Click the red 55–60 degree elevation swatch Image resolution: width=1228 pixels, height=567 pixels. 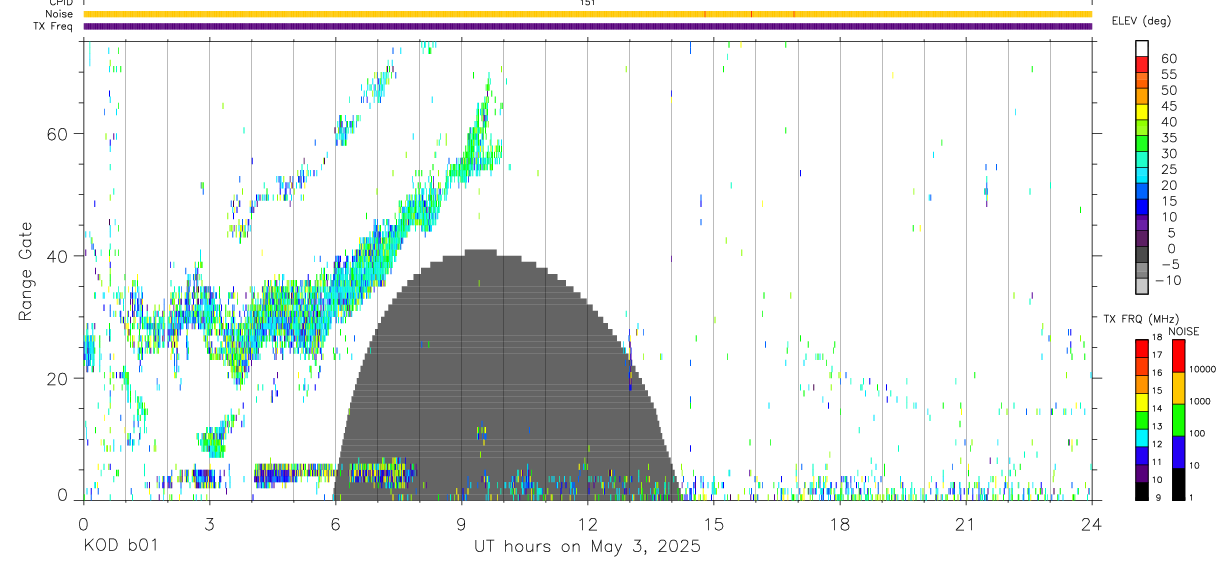(x=1142, y=66)
